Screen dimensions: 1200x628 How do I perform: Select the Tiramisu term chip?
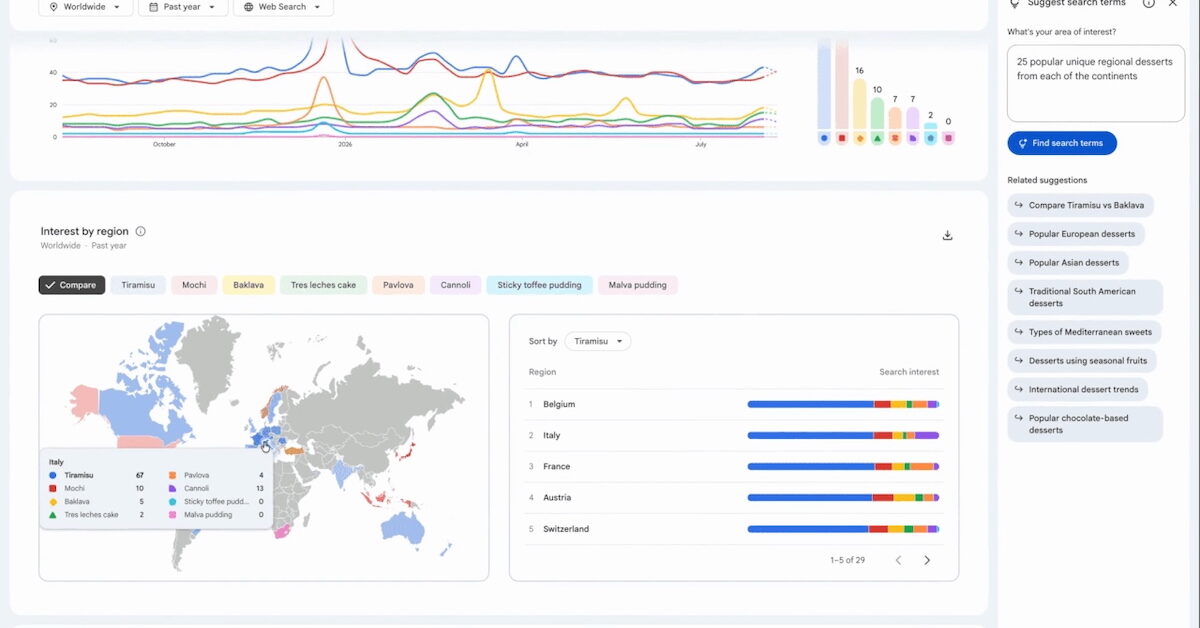pyautogui.click(x=138, y=285)
